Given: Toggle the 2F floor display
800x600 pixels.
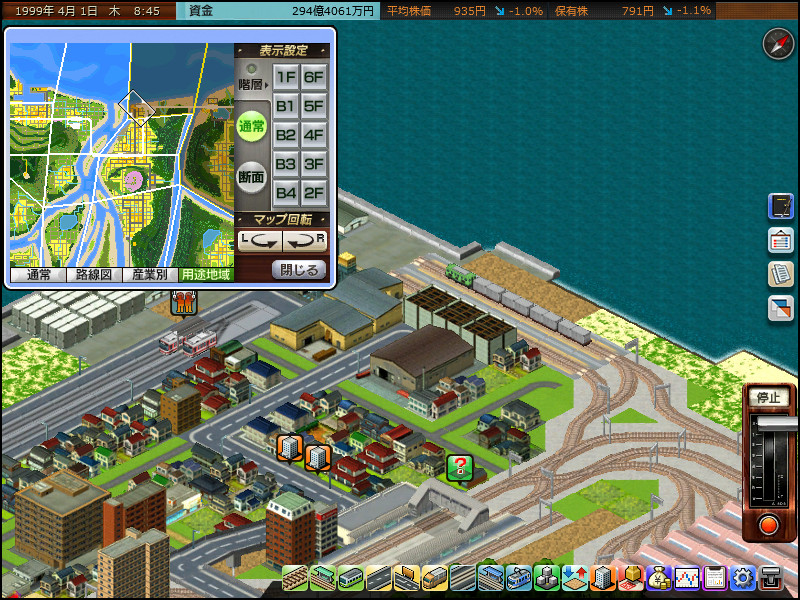Looking at the screenshot, I should point(314,193).
